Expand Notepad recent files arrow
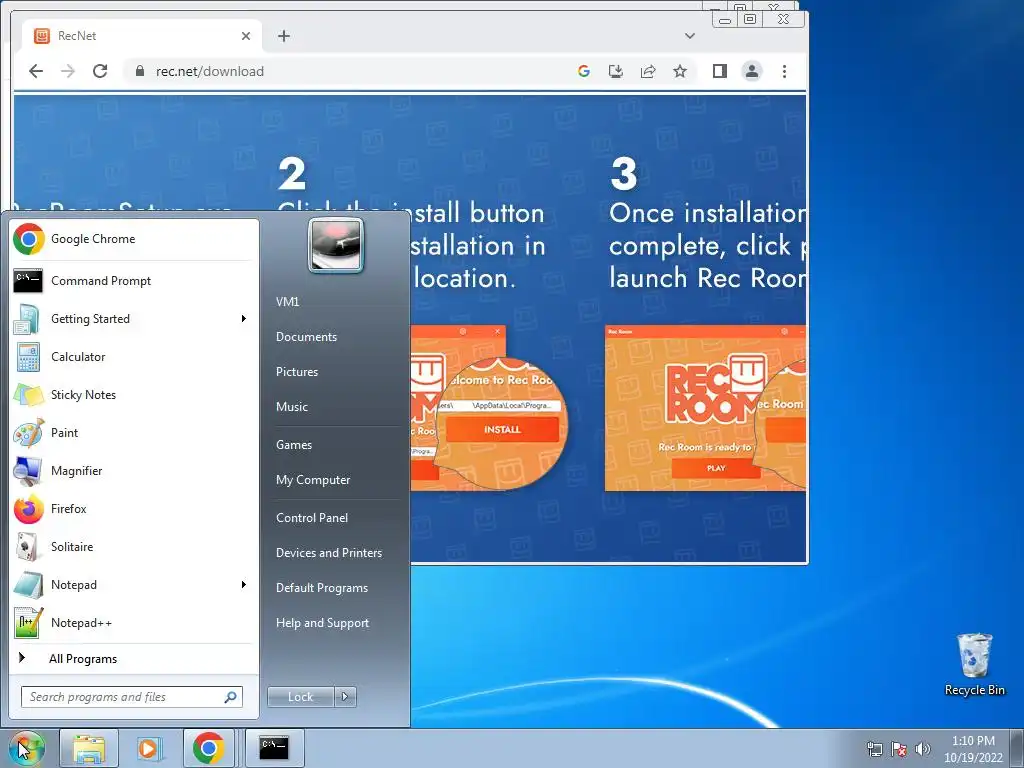The height and width of the screenshot is (768, 1024). [244, 584]
